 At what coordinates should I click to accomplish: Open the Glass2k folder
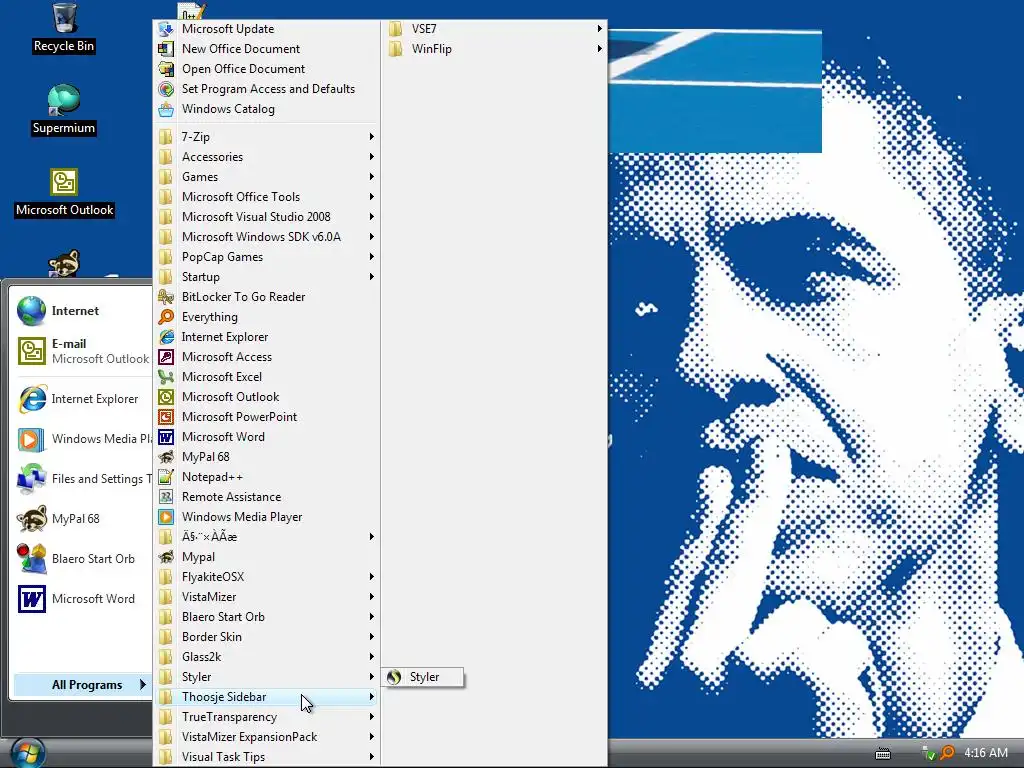coord(266,657)
